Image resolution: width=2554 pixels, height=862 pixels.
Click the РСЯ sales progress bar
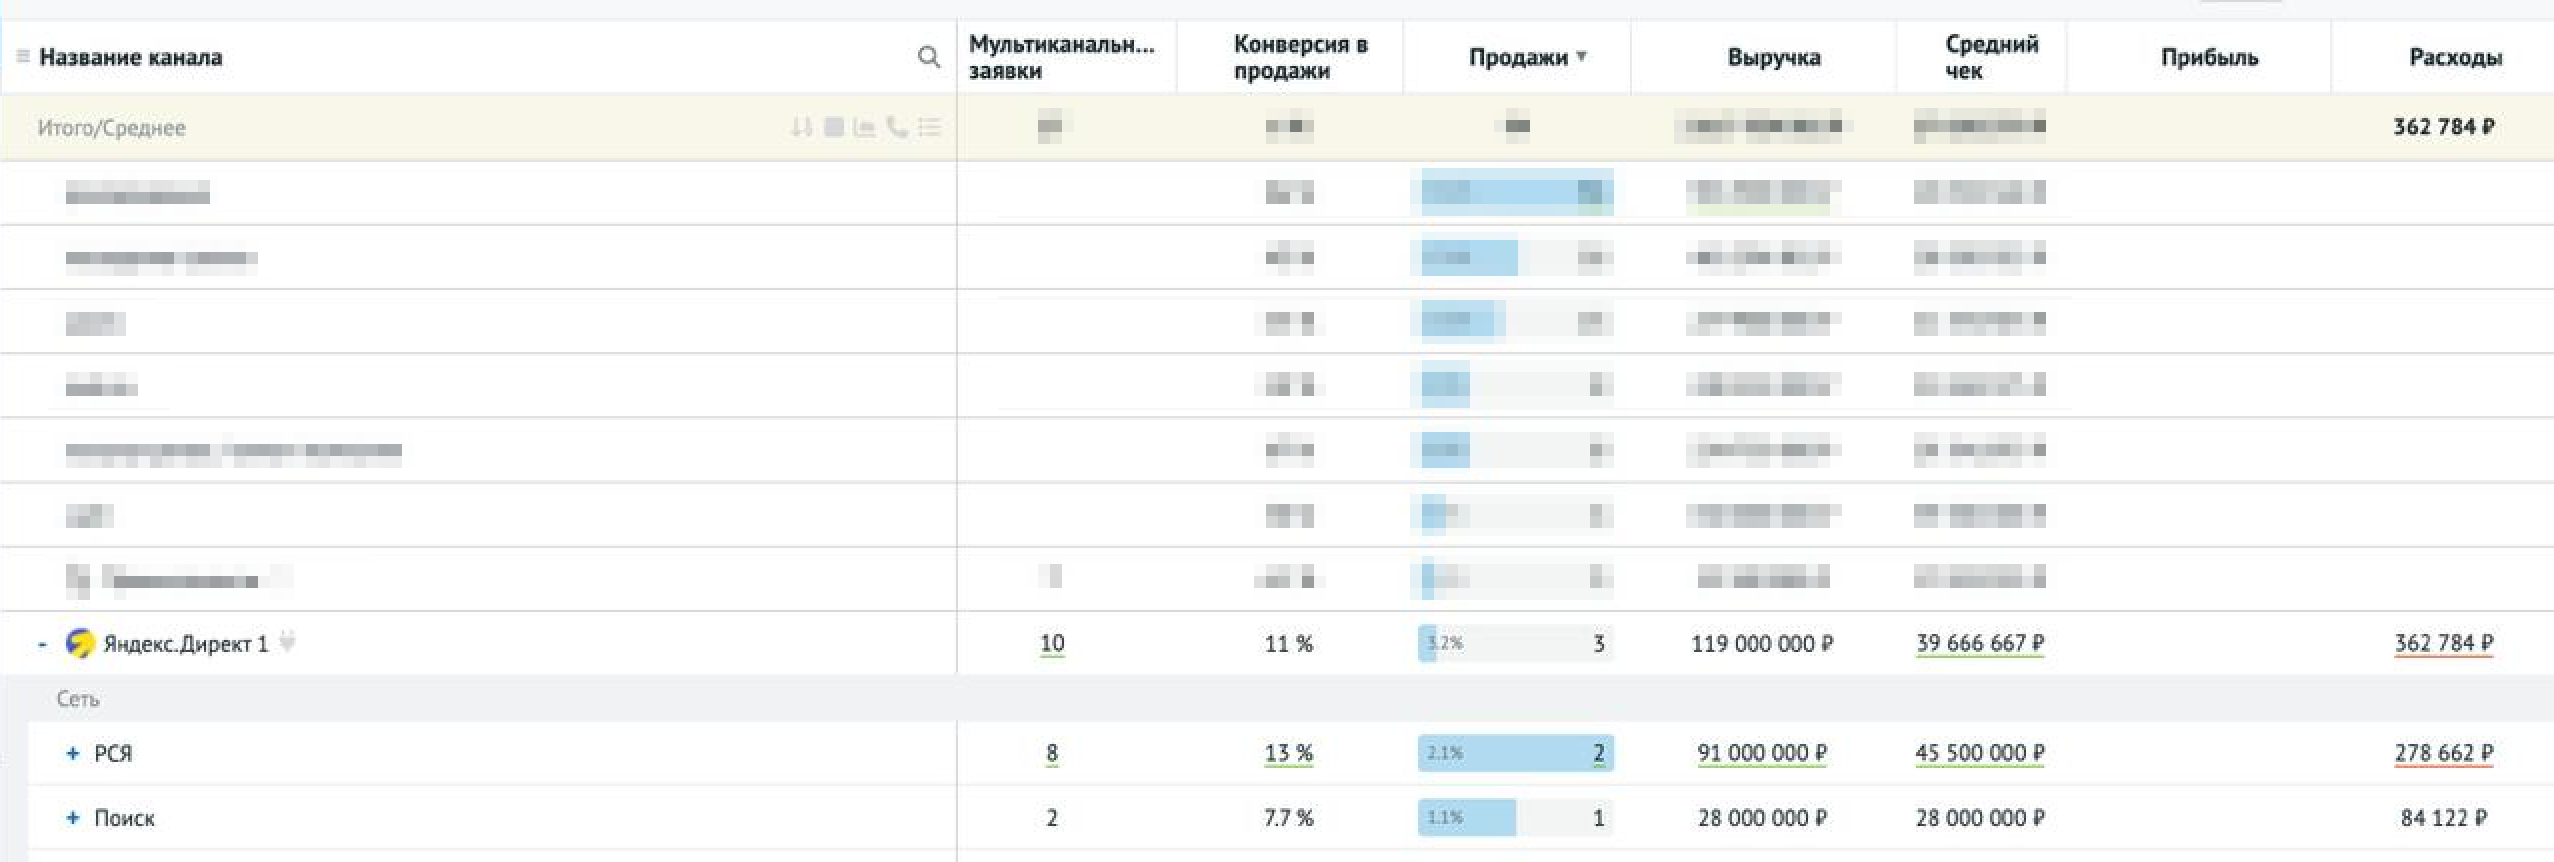[1515, 753]
